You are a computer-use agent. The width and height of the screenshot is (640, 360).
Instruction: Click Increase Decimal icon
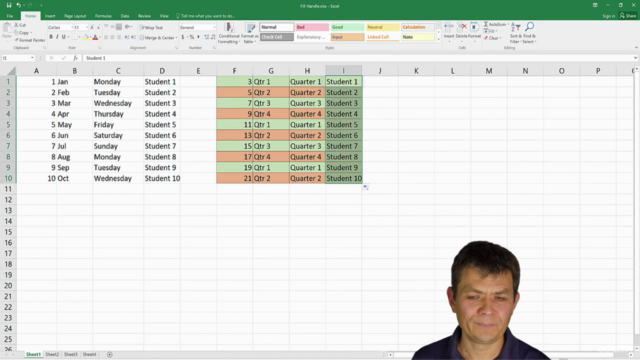(206, 37)
